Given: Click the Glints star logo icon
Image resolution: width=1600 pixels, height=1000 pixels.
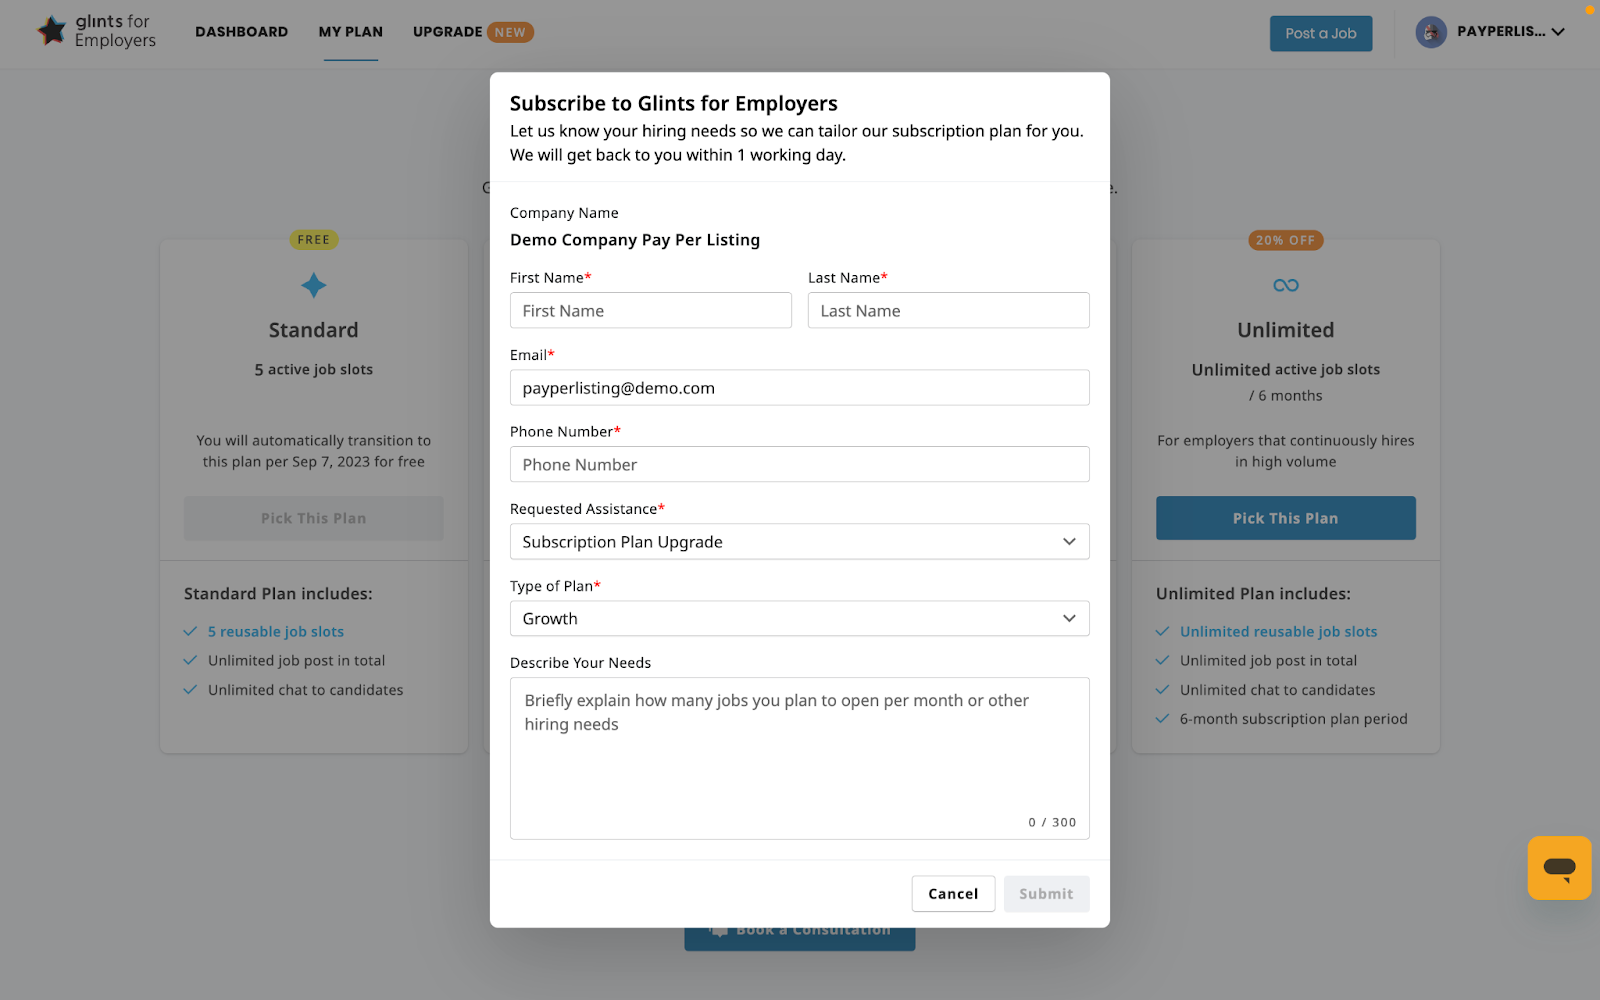Looking at the screenshot, I should [52, 31].
